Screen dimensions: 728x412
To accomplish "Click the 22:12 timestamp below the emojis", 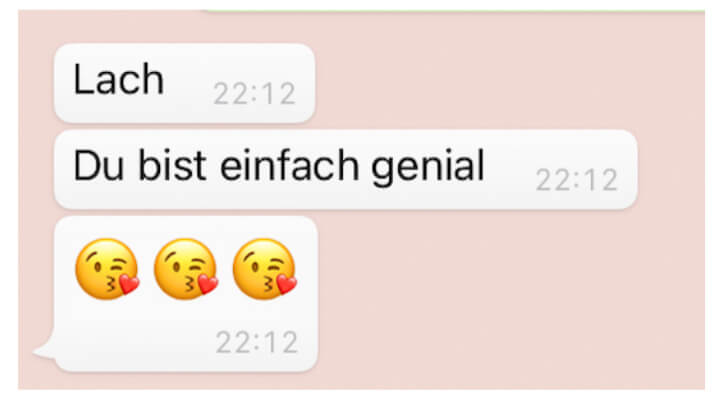I will click(257, 342).
